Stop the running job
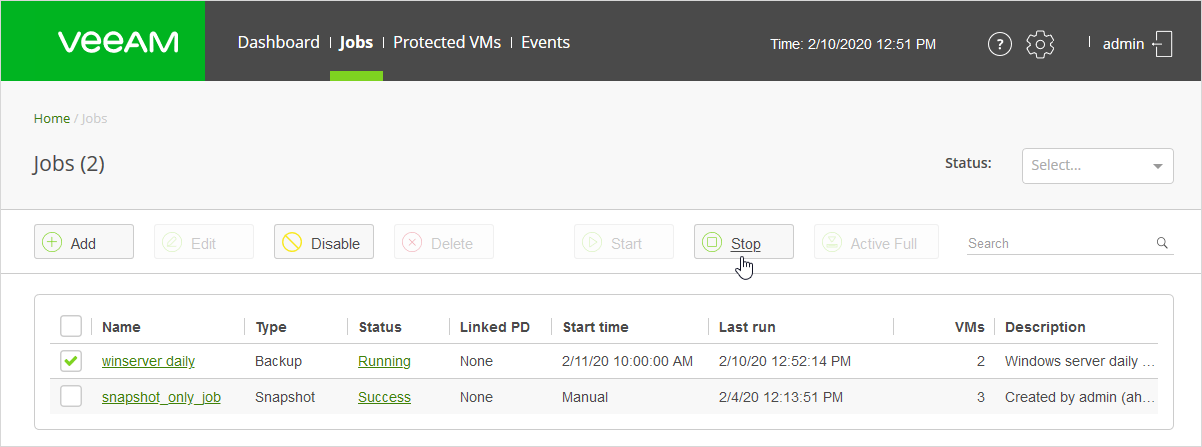This screenshot has height=447, width=1202. click(743, 243)
